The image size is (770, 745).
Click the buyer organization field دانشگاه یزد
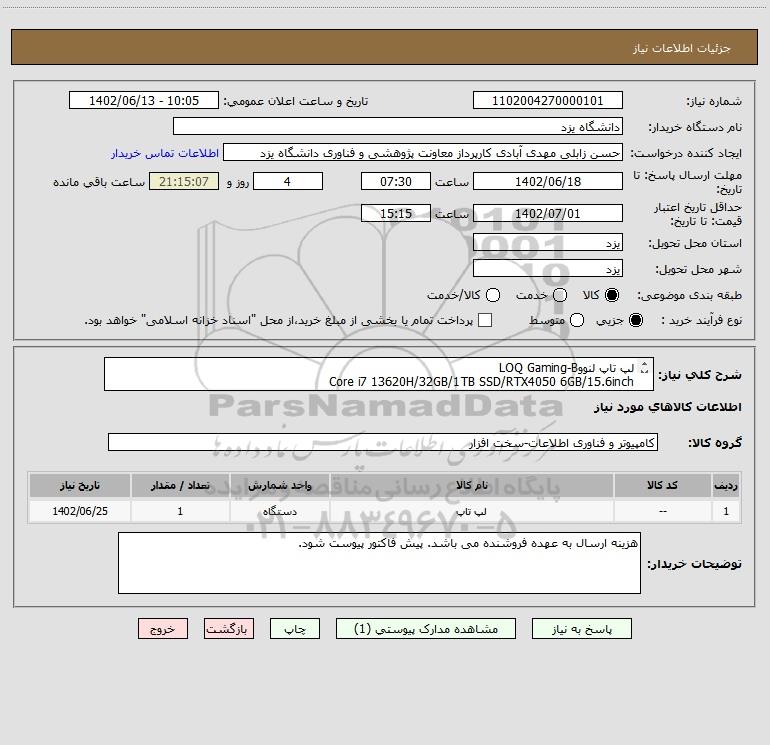point(398,126)
